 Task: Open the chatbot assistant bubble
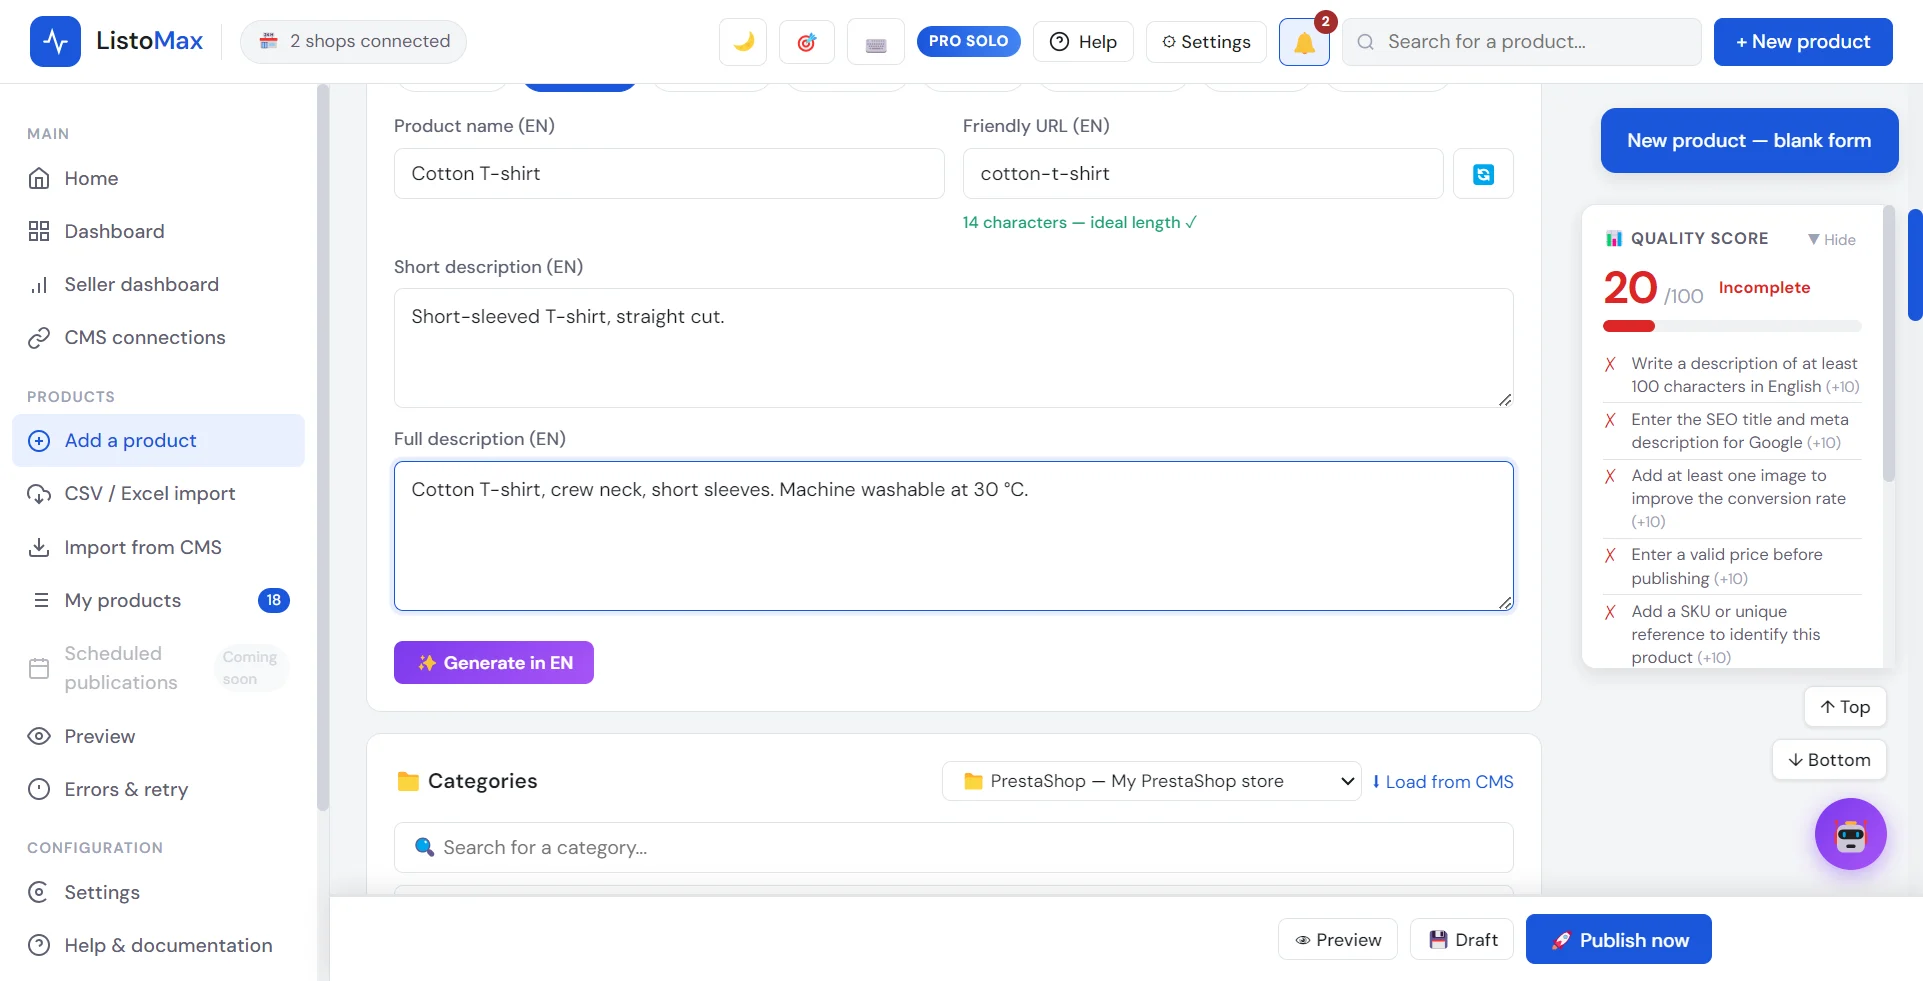coord(1851,834)
